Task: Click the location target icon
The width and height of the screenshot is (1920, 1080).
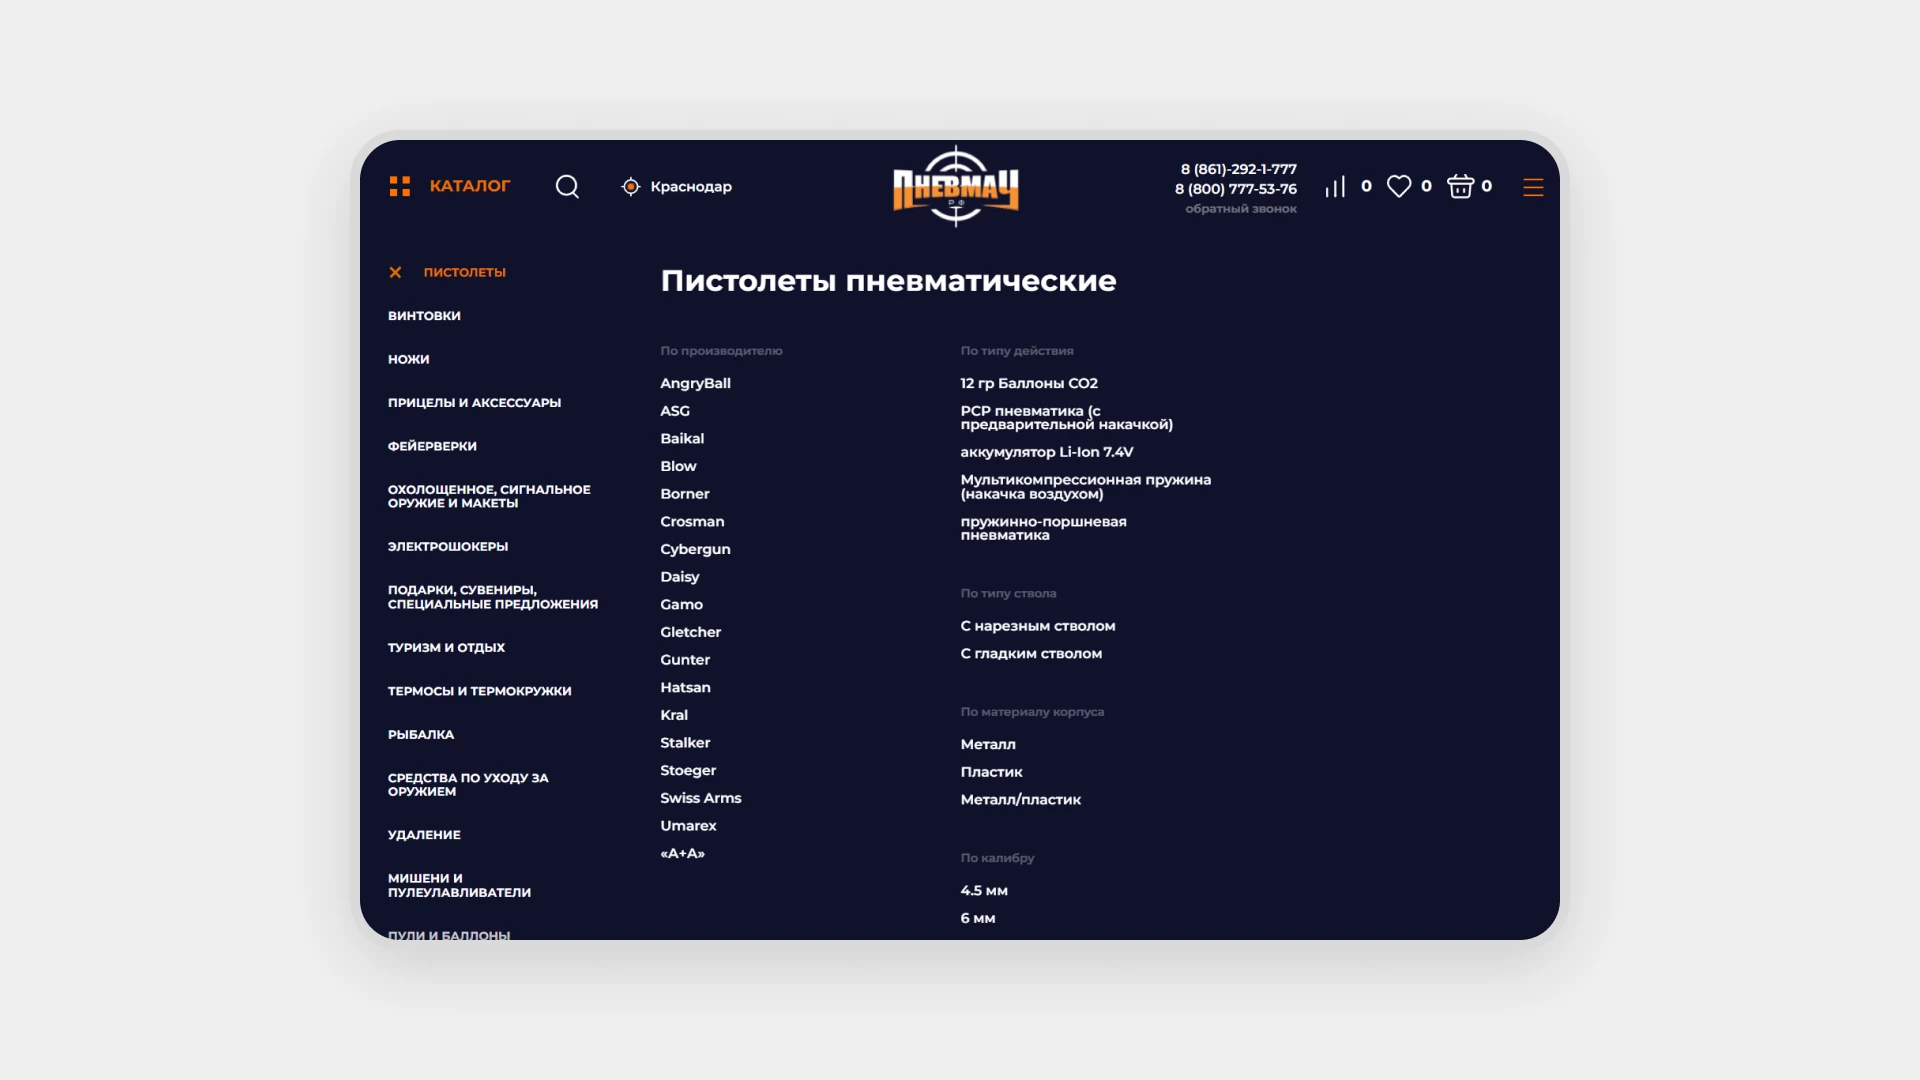Action: coord(630,187)
